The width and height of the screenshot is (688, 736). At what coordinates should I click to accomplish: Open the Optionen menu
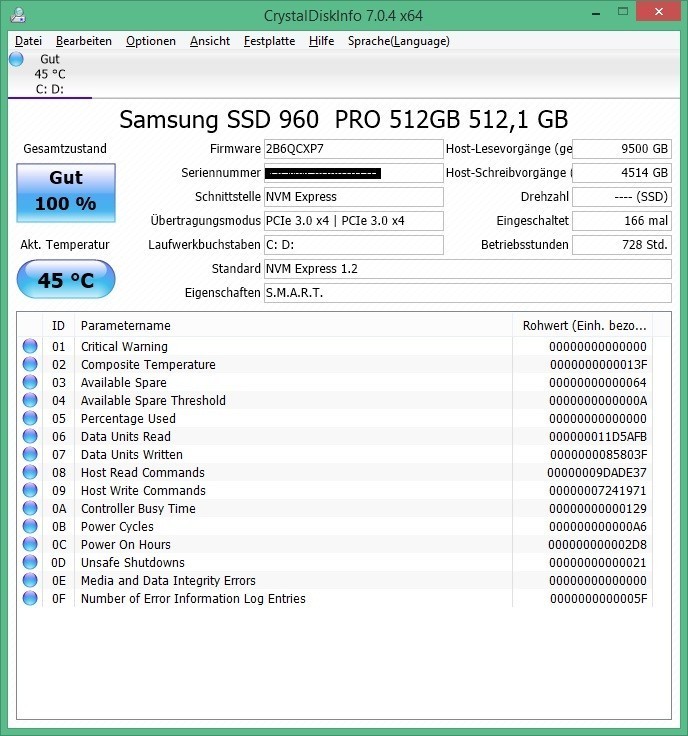pos(151,41)
